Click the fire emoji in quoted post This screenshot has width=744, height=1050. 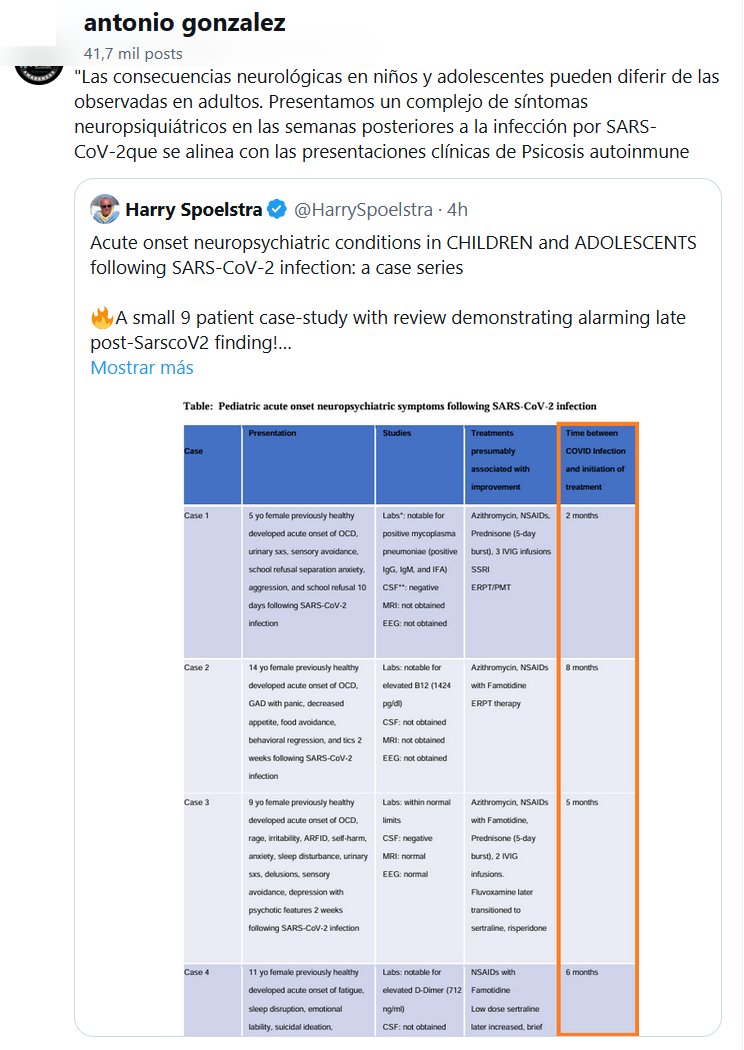102,319
